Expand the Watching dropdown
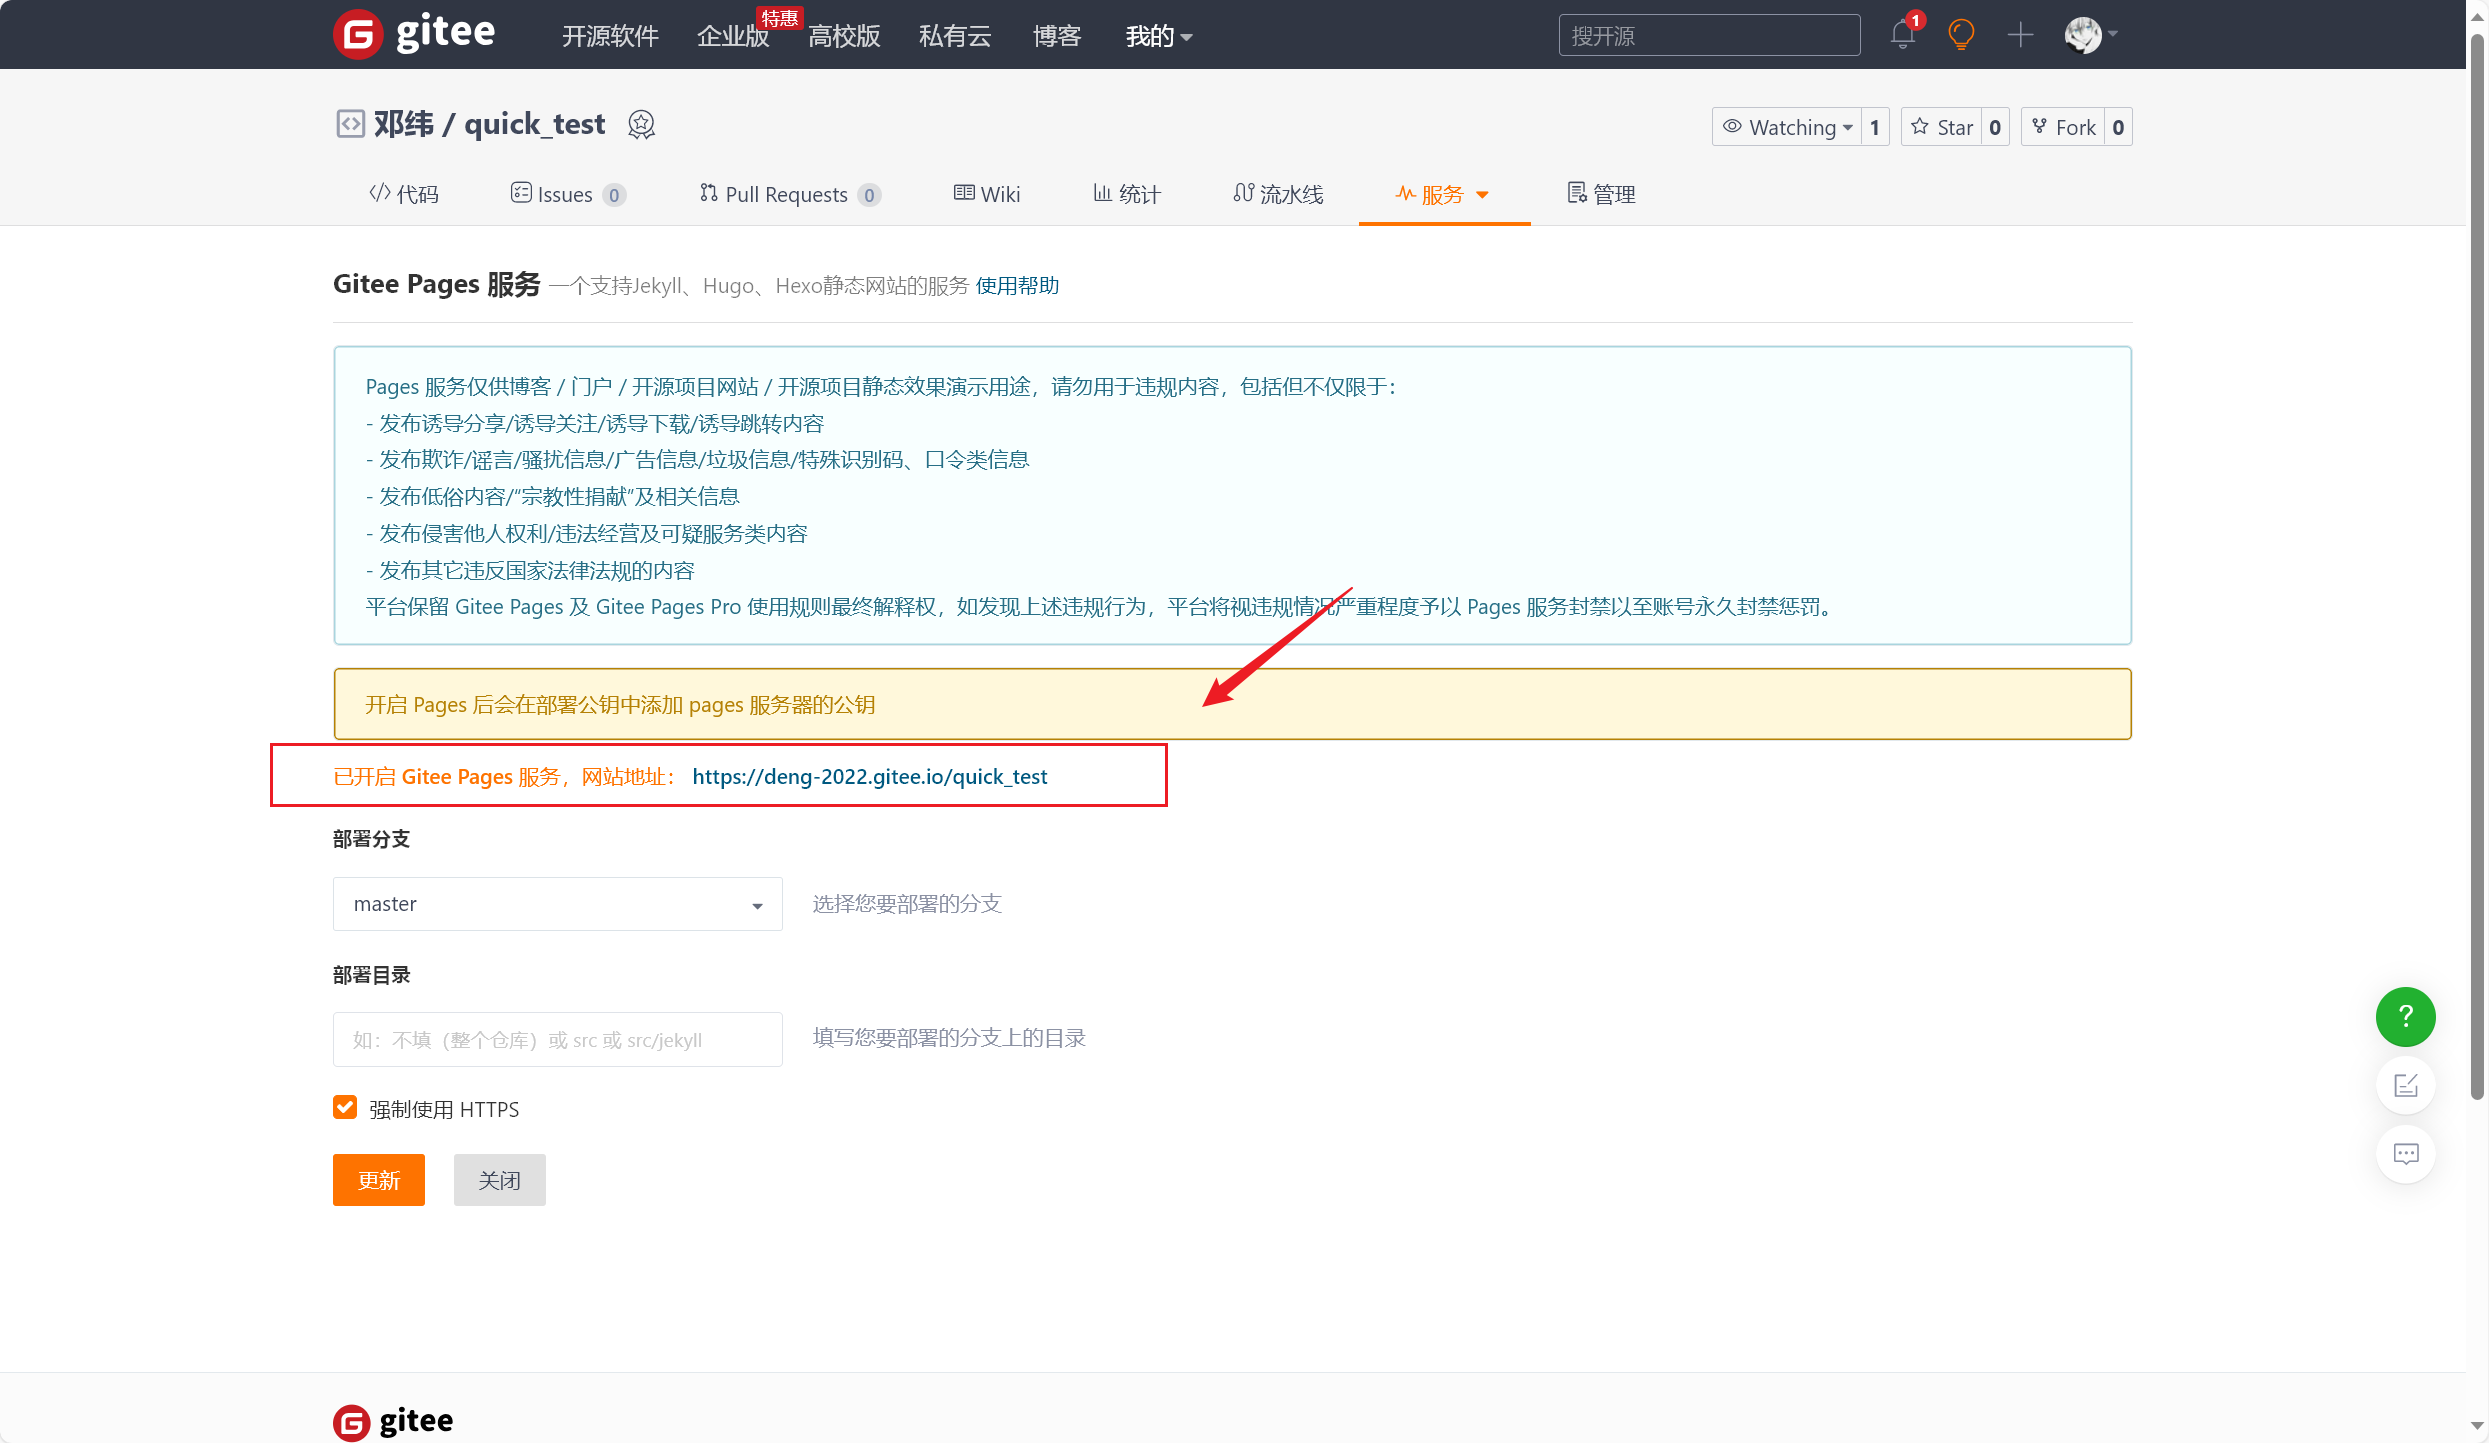 pyautogui.click(x=1787, y=127)
